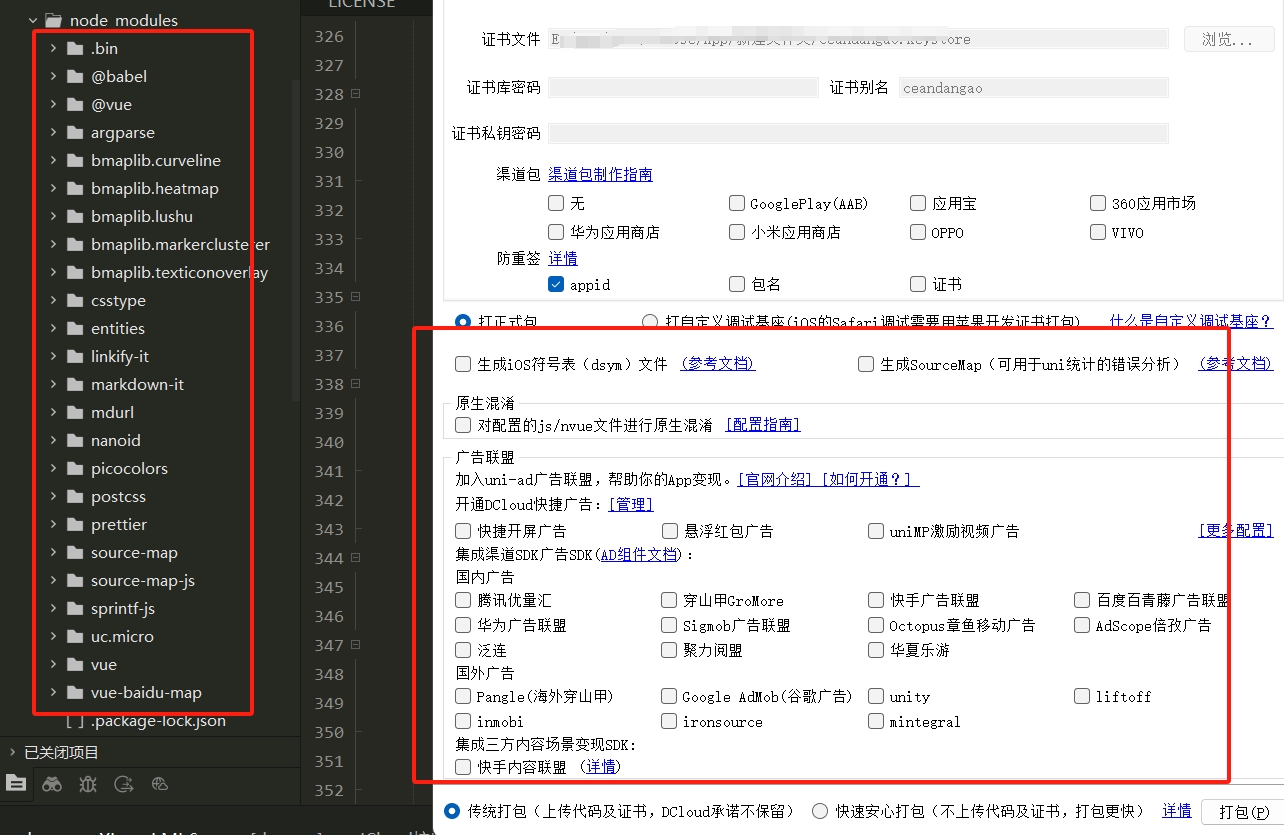Select the .package-lock.json file name
Screen dimensions: 1284x835
(x=158, y=720)
